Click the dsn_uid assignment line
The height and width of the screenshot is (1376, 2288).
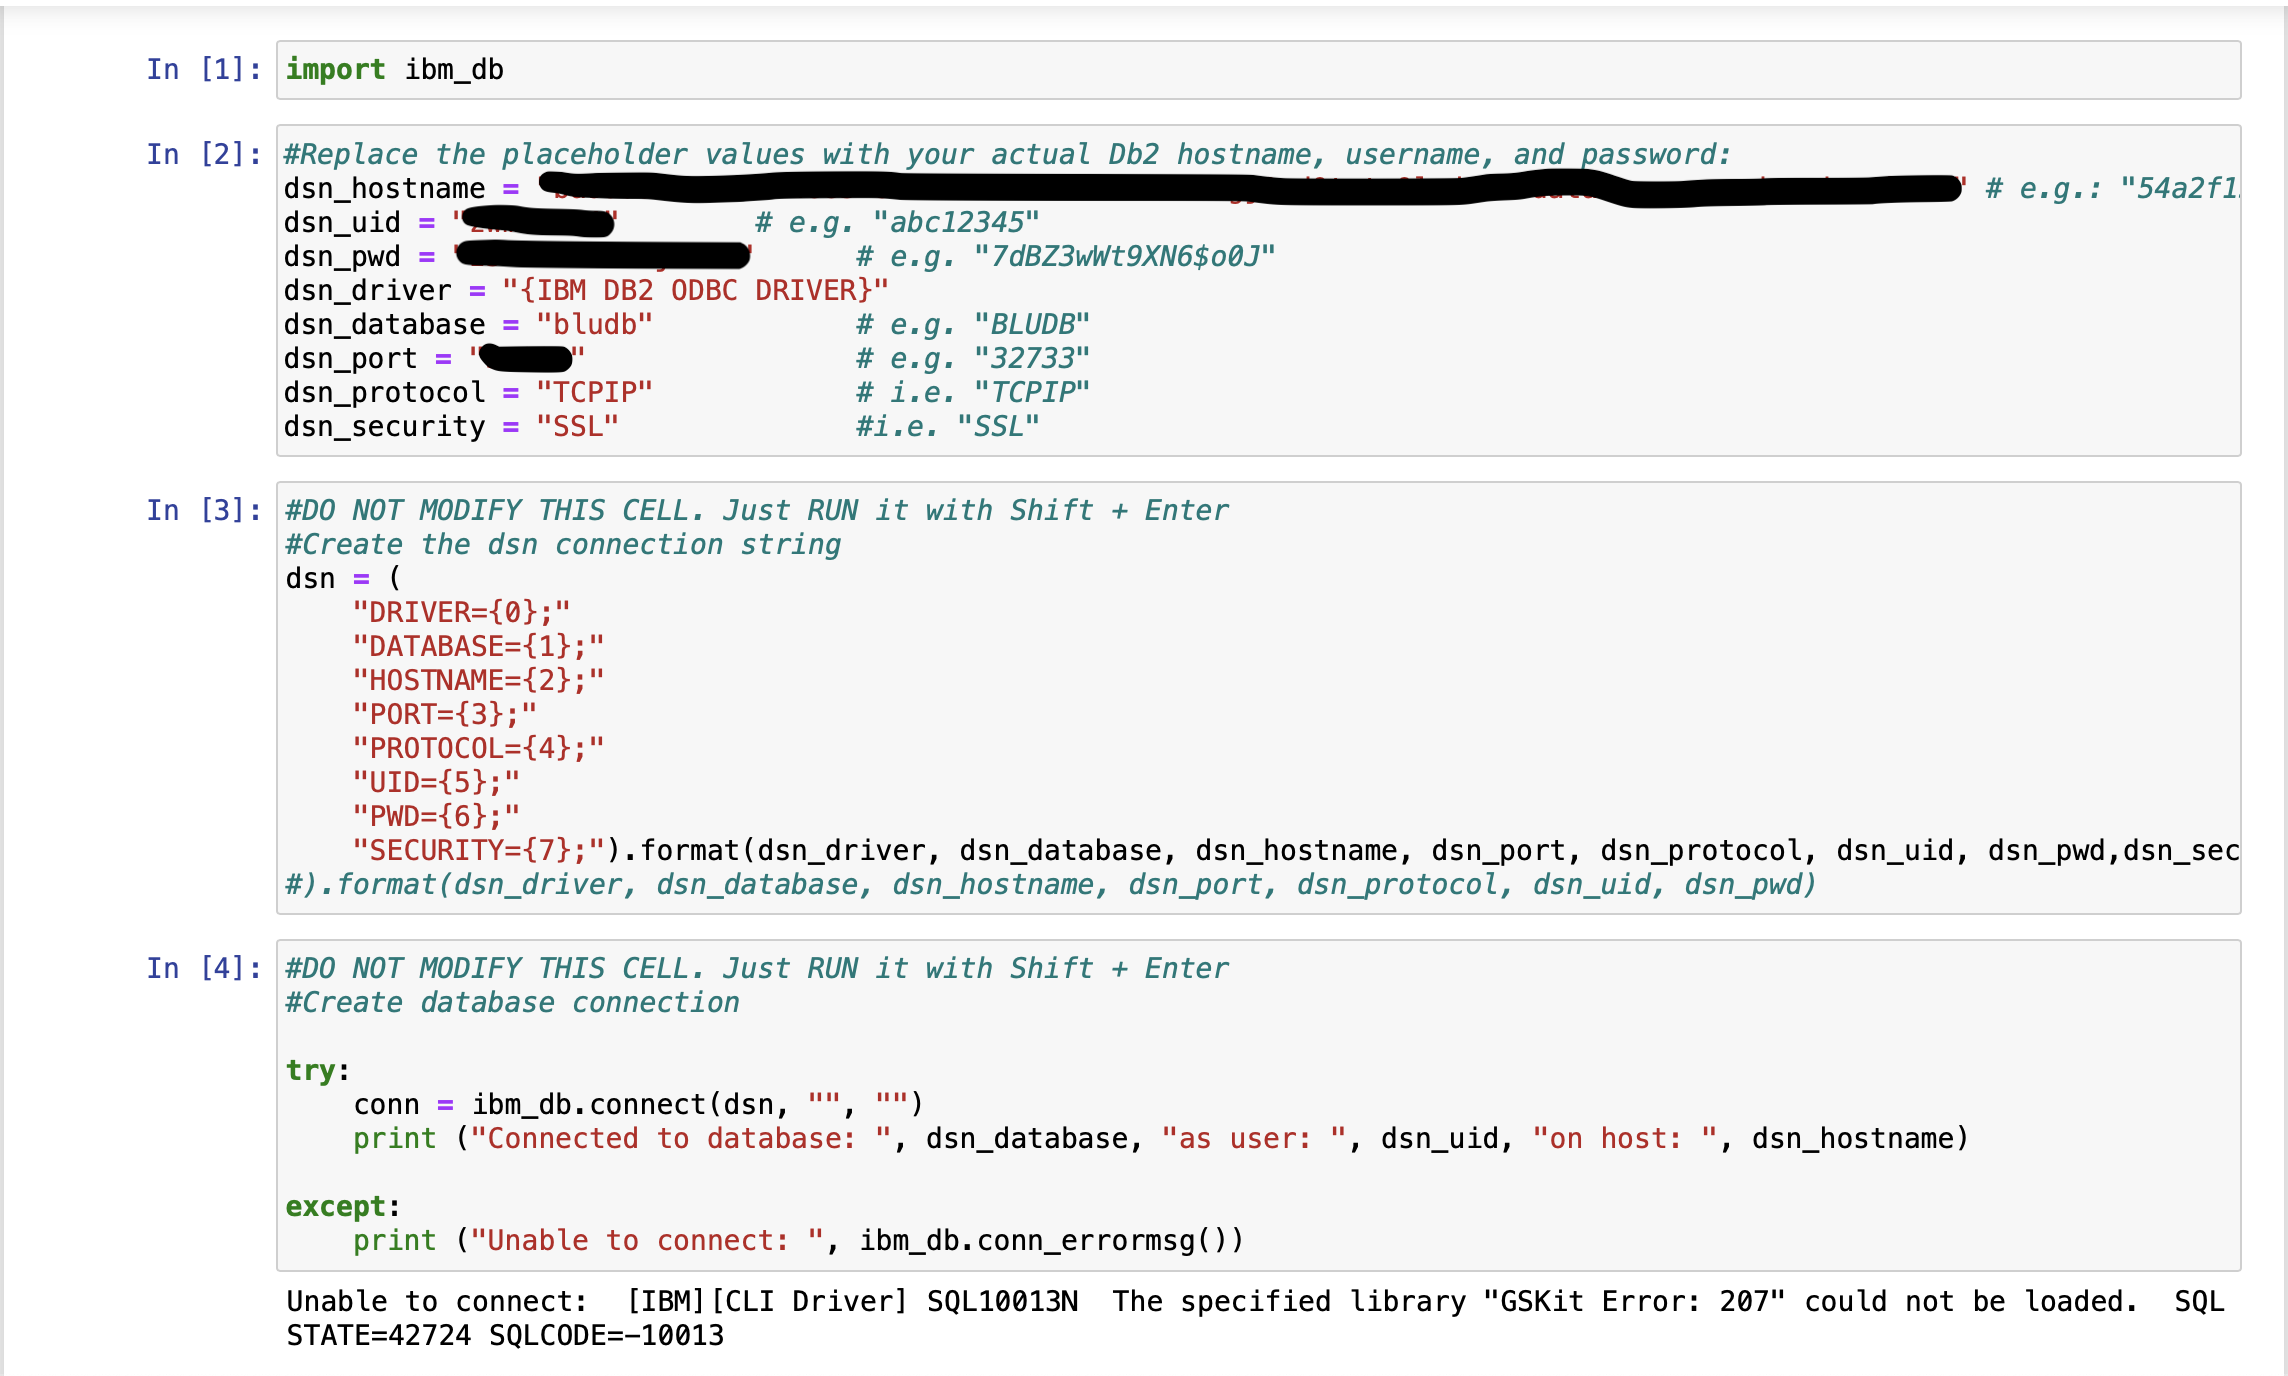coord(342,223)
